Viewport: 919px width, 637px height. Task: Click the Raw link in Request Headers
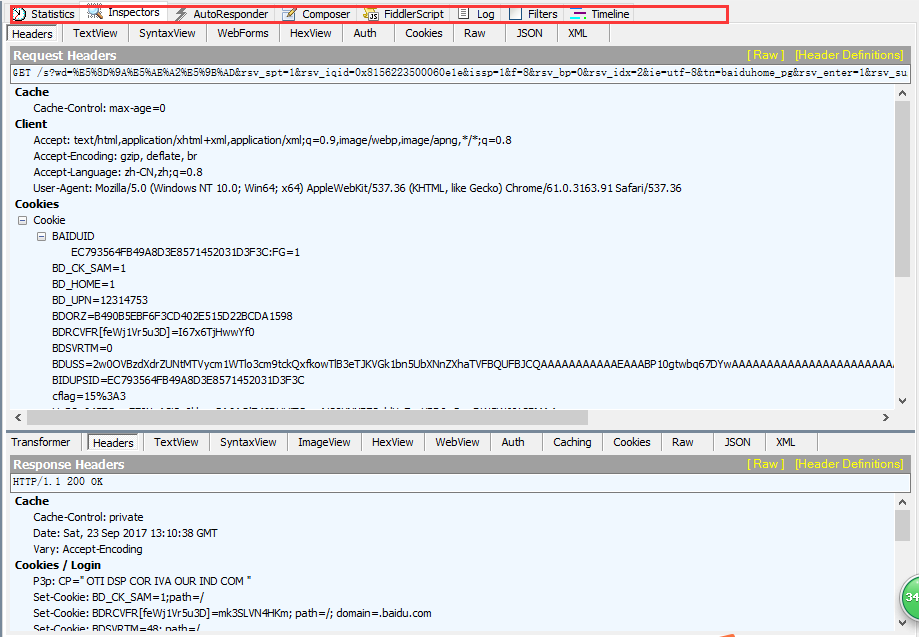click(766, 55)
